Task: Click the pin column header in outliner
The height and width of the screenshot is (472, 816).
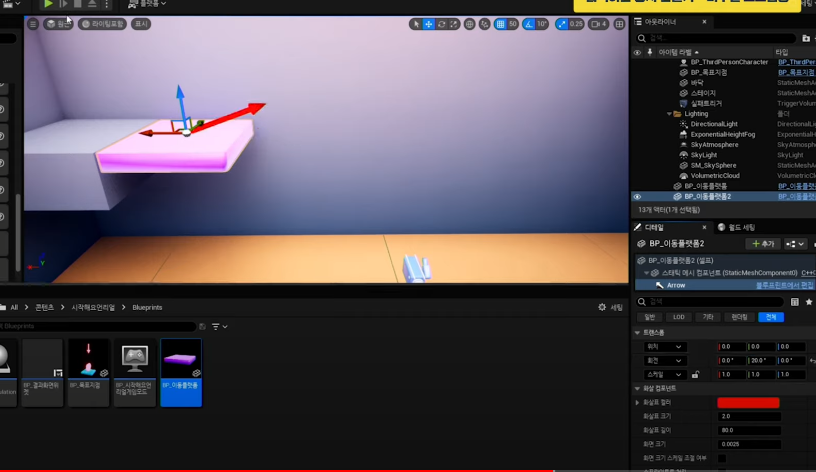Action: 649,52
